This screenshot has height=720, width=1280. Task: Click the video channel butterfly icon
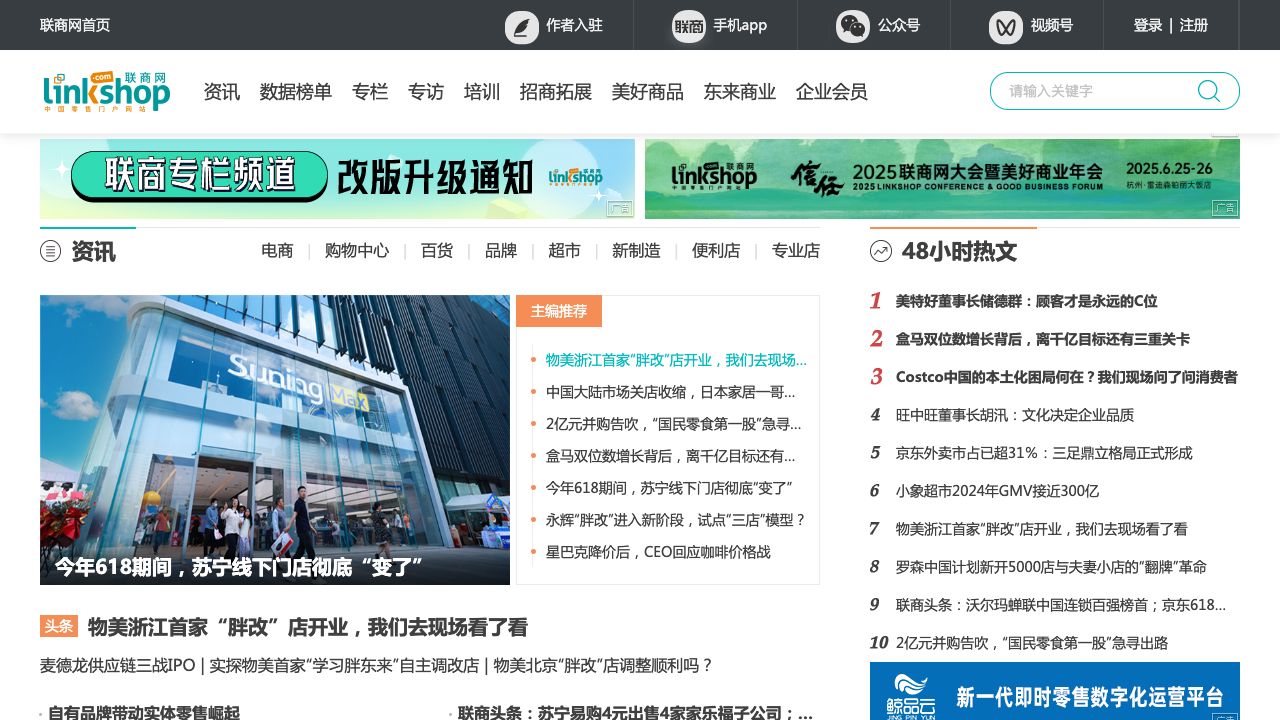[x=1006, y=27]
